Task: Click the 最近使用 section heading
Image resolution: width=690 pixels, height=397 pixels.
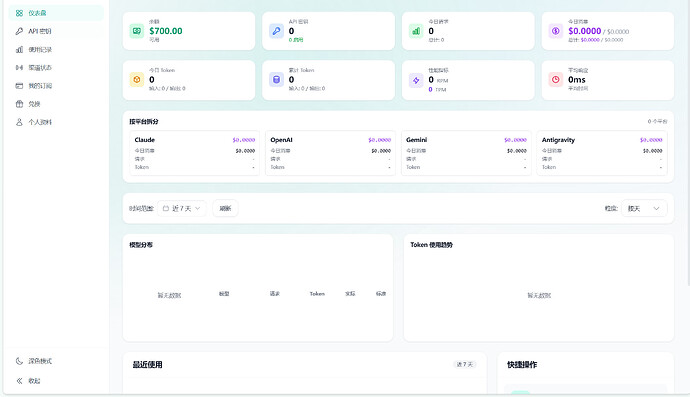Action: click(x=147, y=364)
